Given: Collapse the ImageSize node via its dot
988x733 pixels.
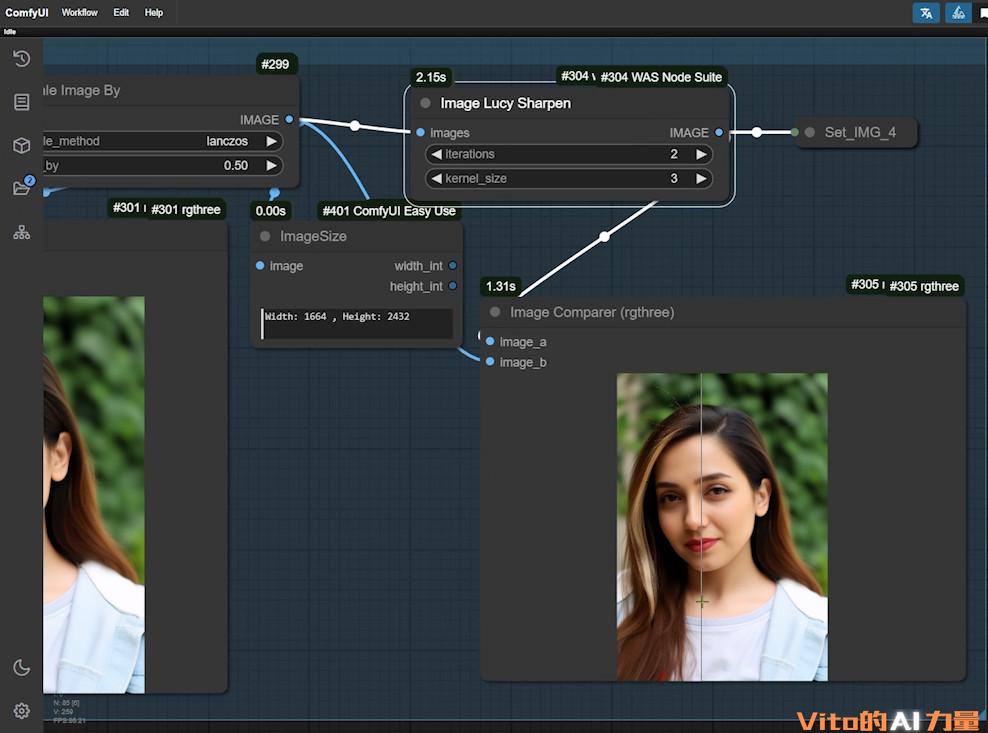Looking at the screenshot, I should (265, 236).
